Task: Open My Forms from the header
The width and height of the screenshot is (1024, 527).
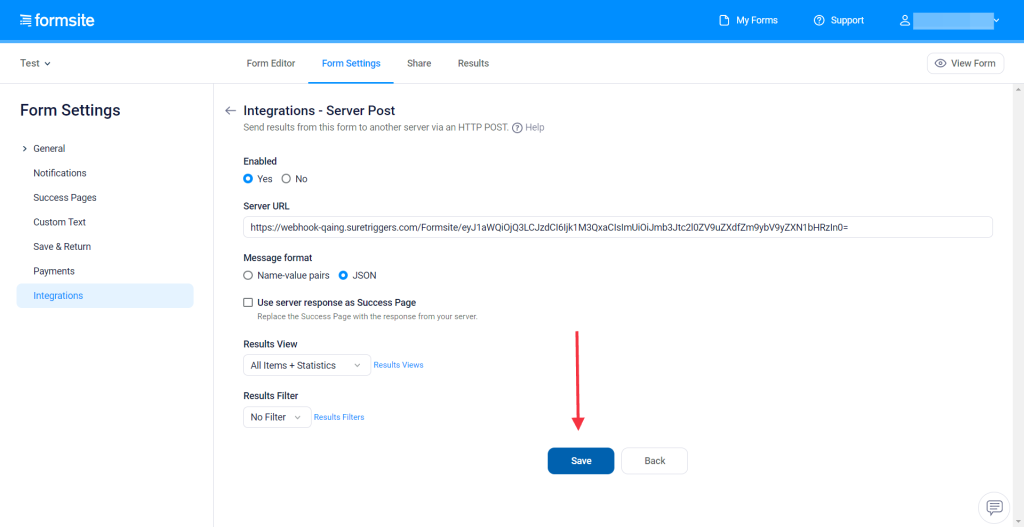Action: point(748,20)
